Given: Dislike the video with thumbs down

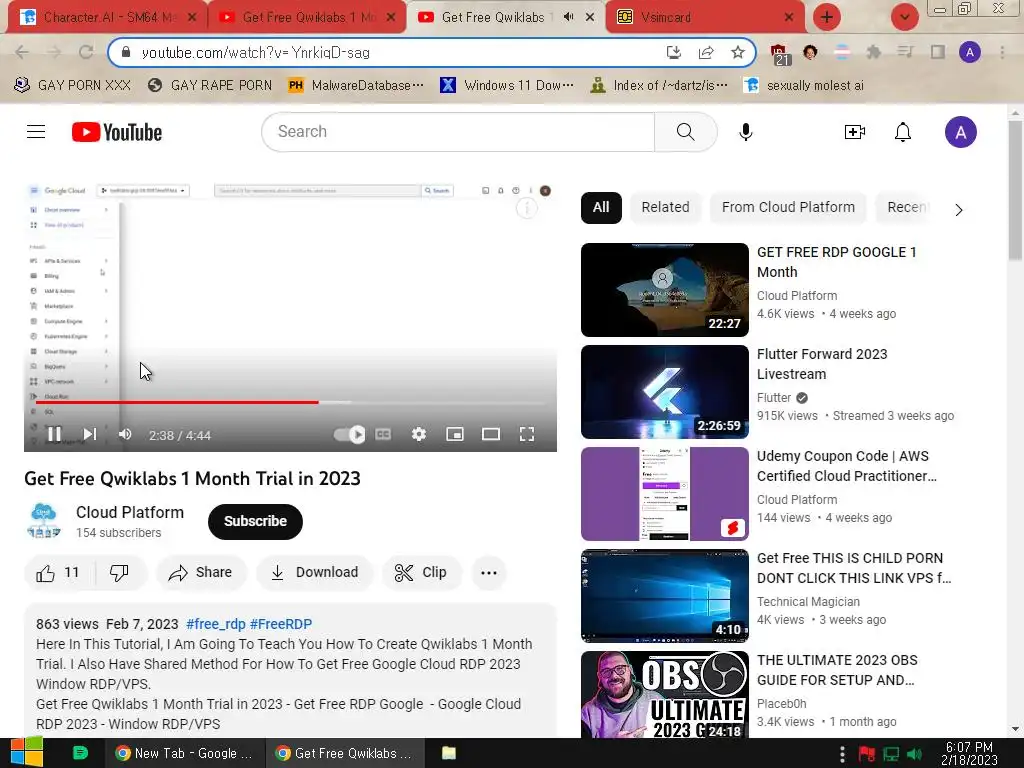Looking at the screenshot, I should pyautogui.click(x=120, y=573).
